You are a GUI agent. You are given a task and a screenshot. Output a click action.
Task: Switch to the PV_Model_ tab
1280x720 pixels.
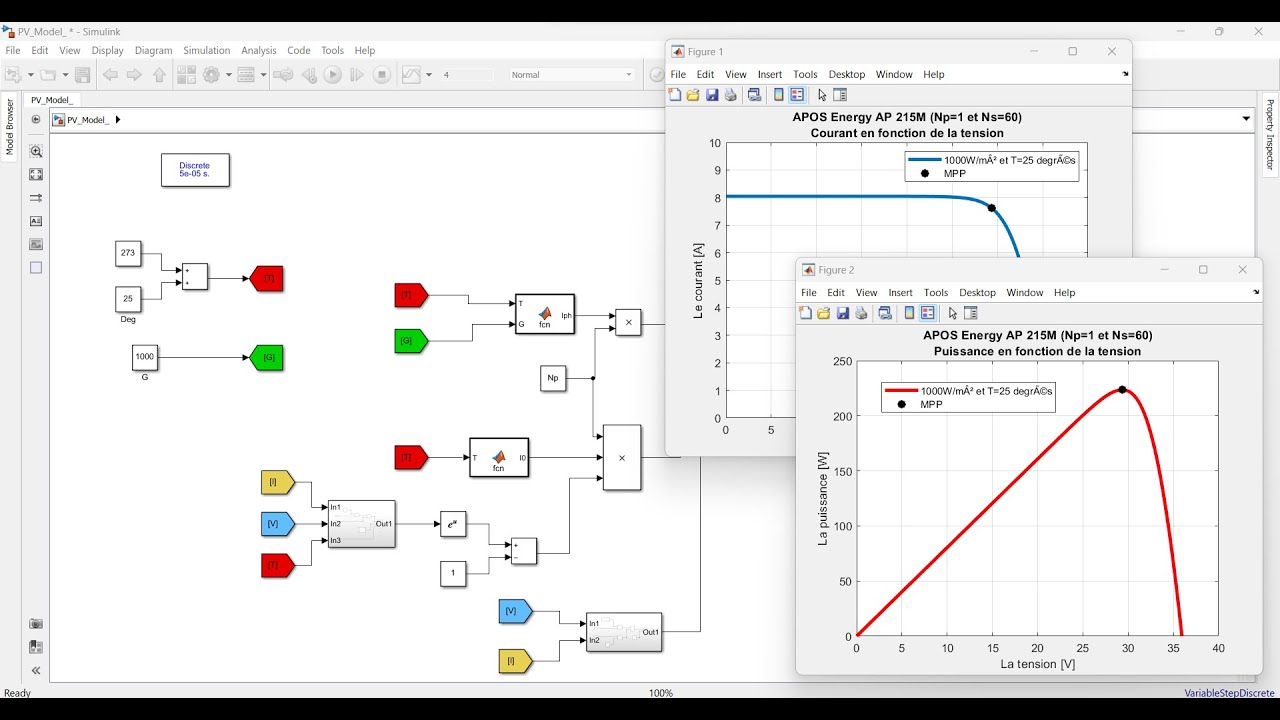click(51, 100)
